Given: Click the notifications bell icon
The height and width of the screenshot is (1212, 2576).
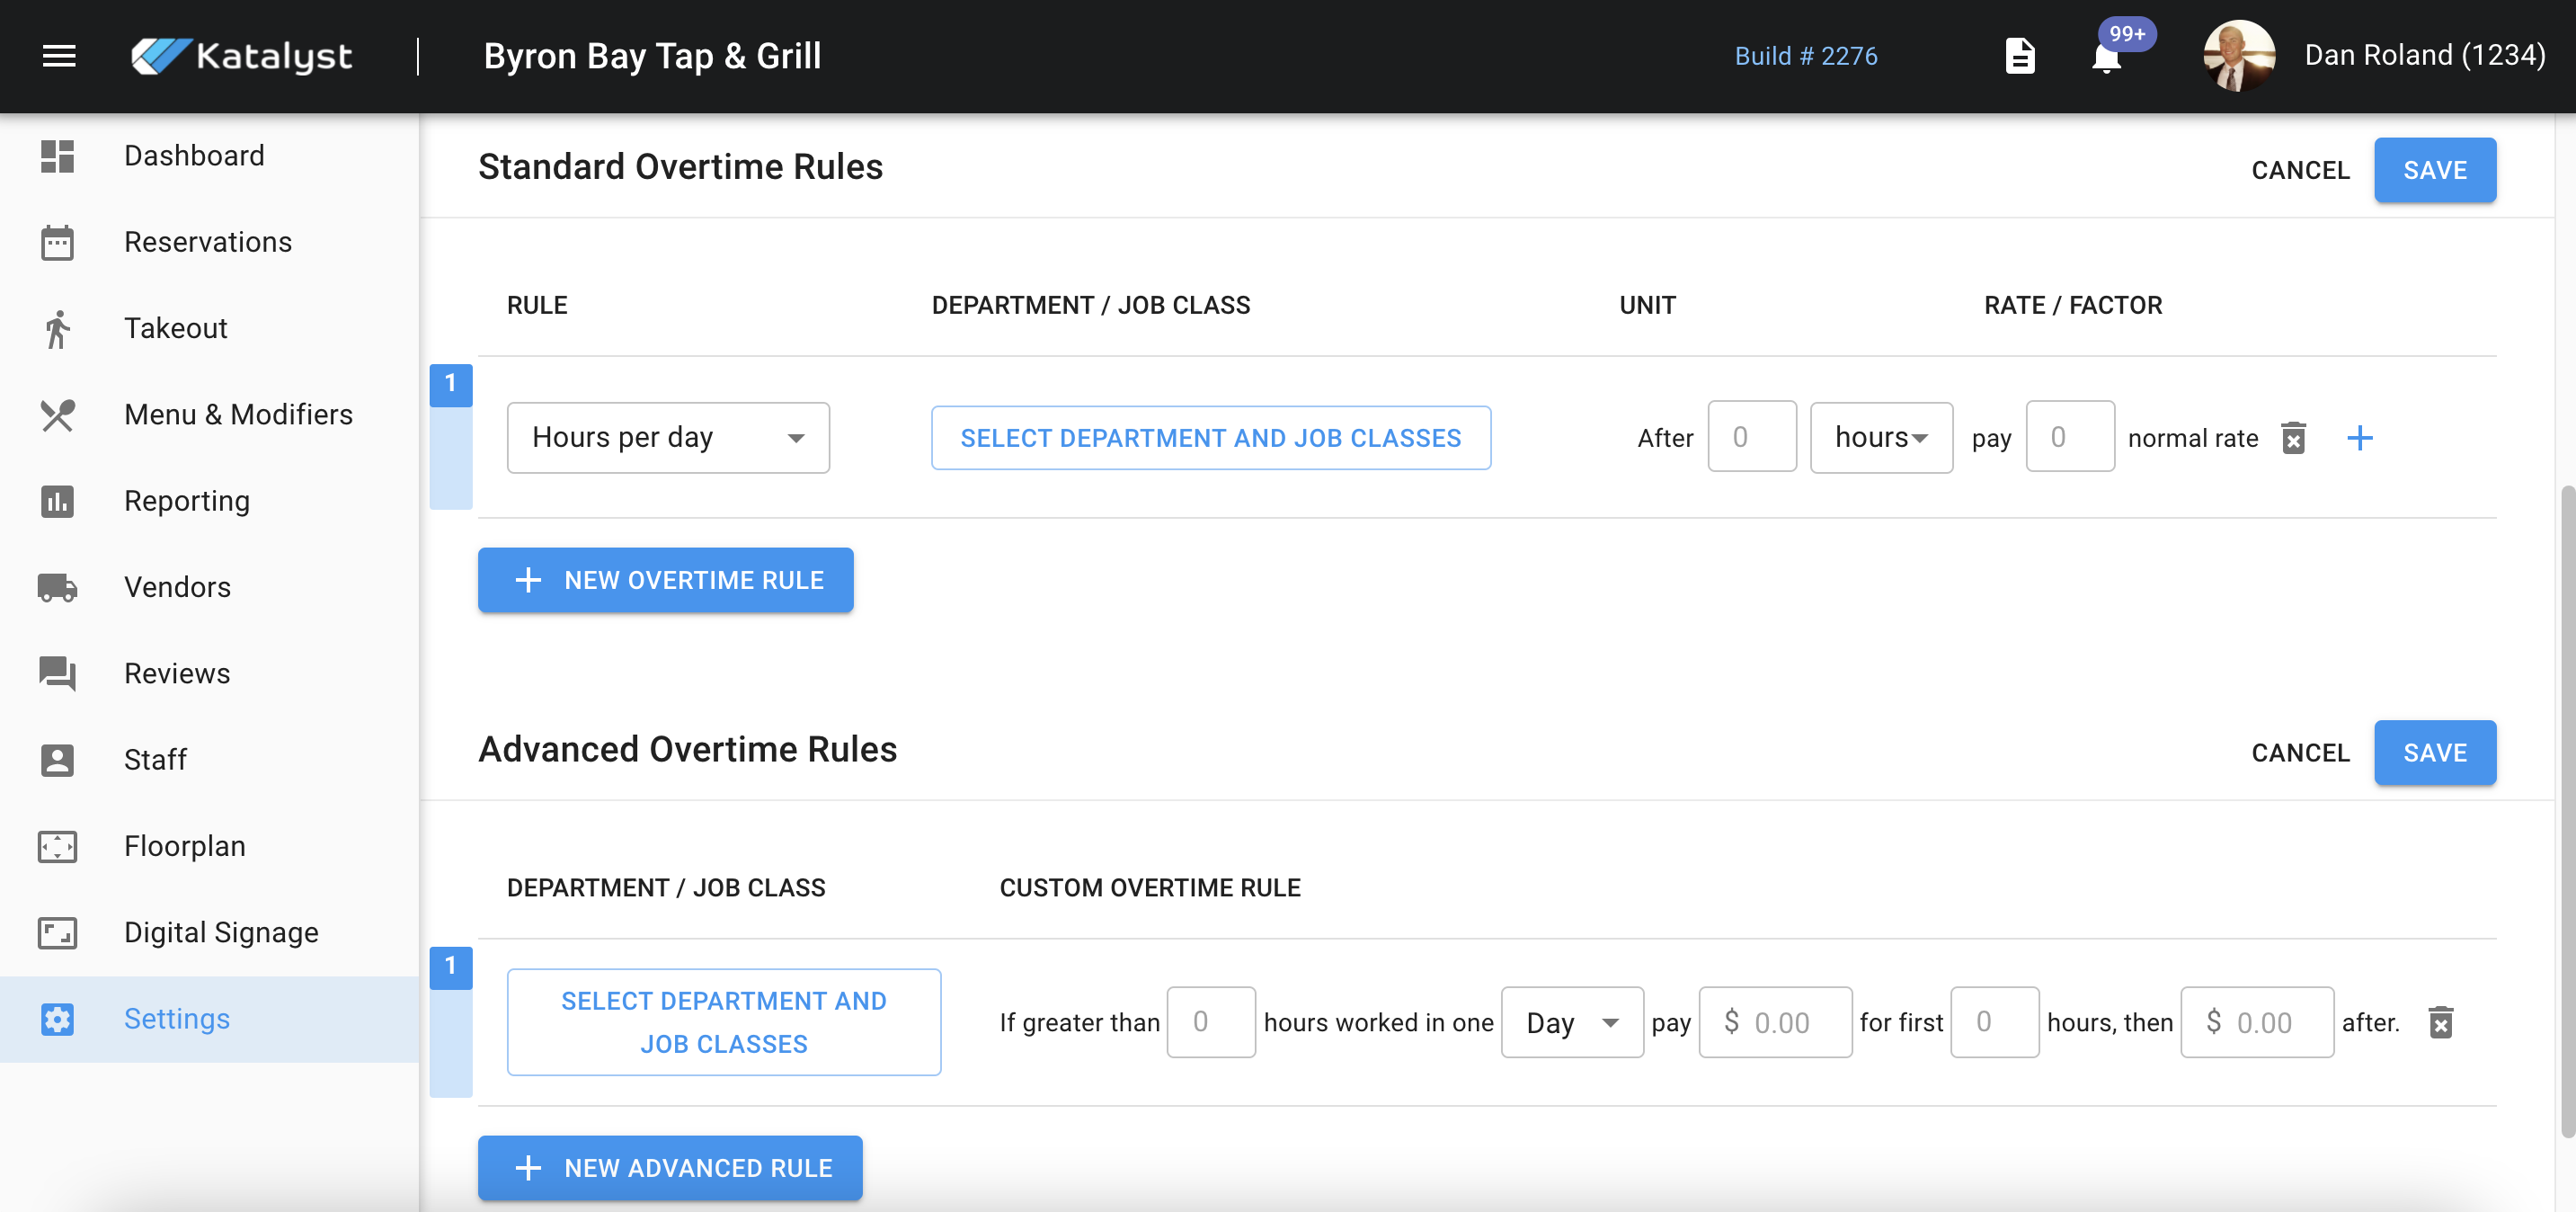Looking at the screenshot, I should tap(2105, 58).
